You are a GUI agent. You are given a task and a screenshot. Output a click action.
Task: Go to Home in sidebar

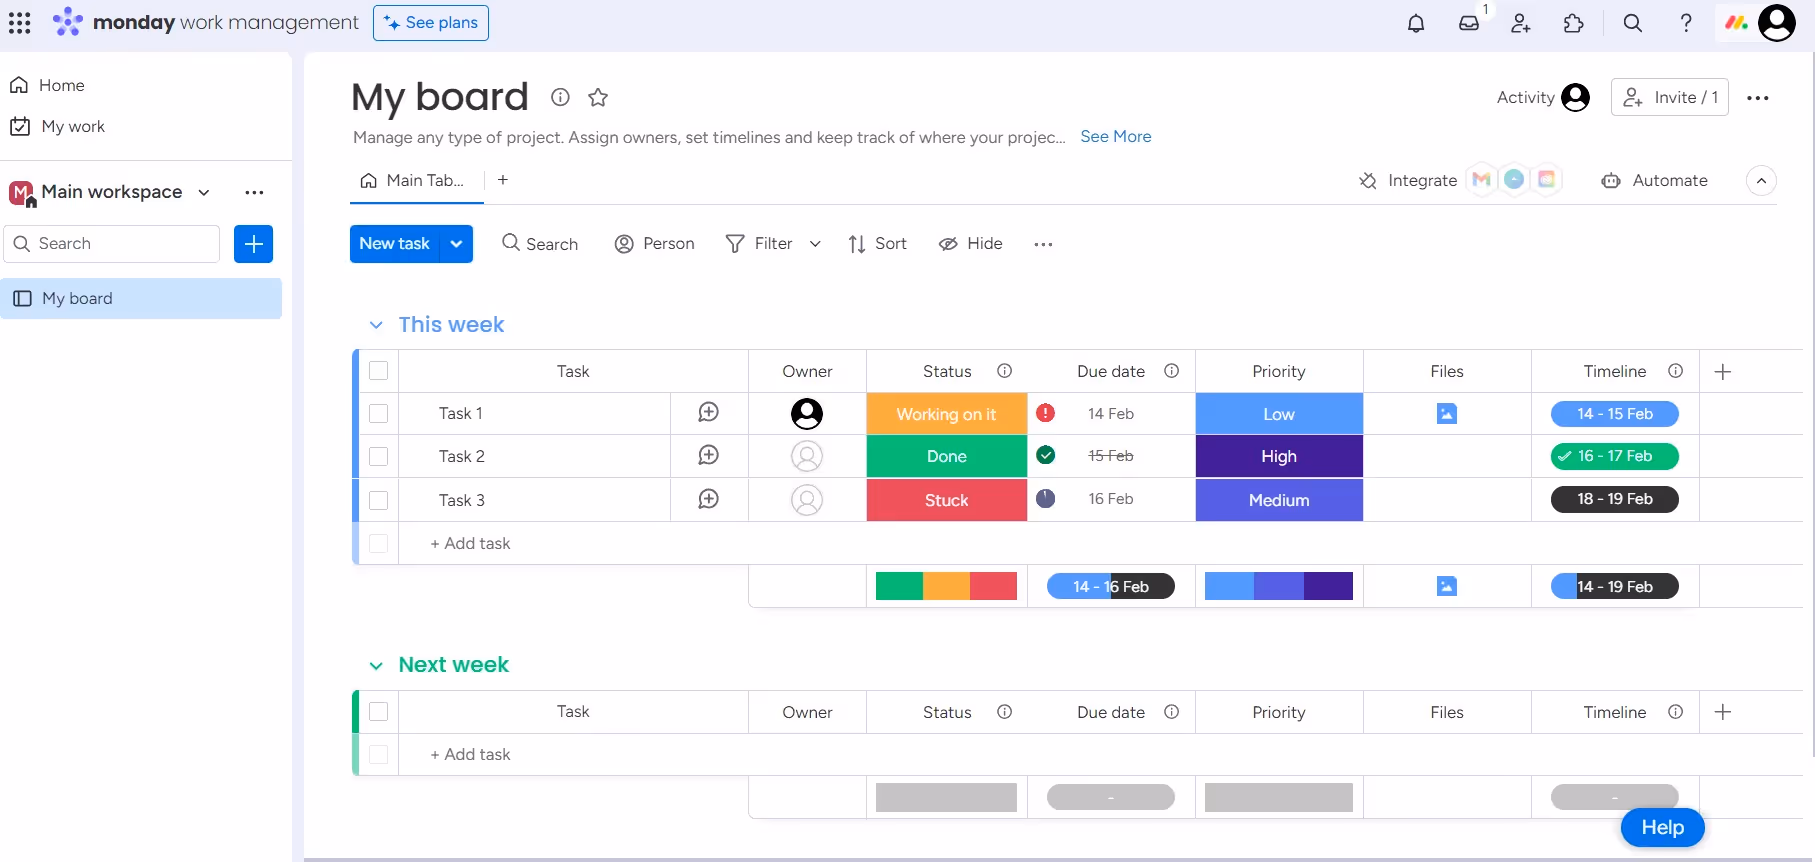[x=47, y=85]
